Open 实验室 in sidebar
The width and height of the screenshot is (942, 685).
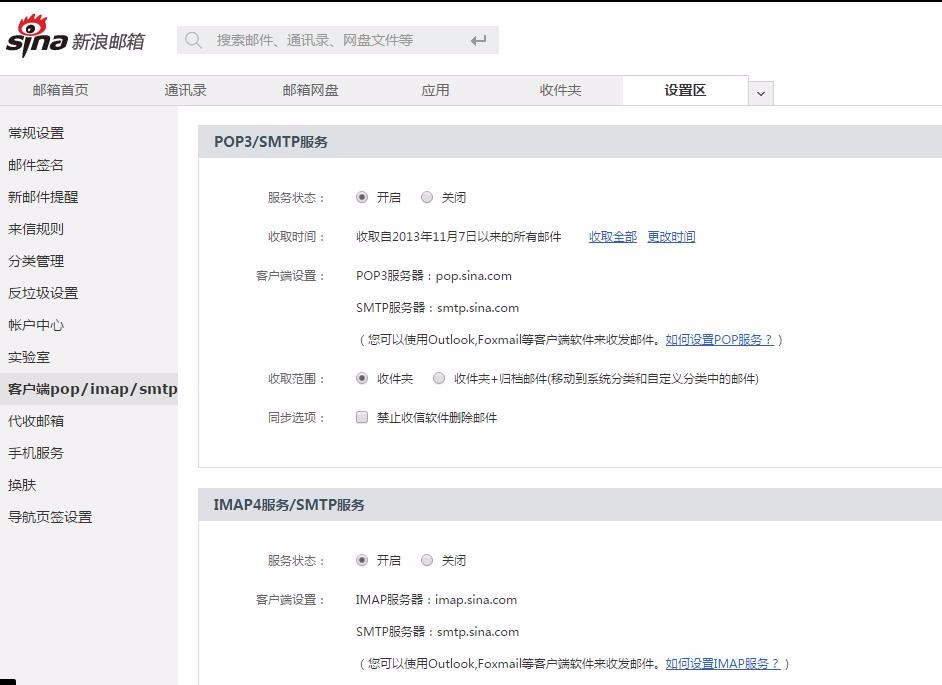coord(29,357)
